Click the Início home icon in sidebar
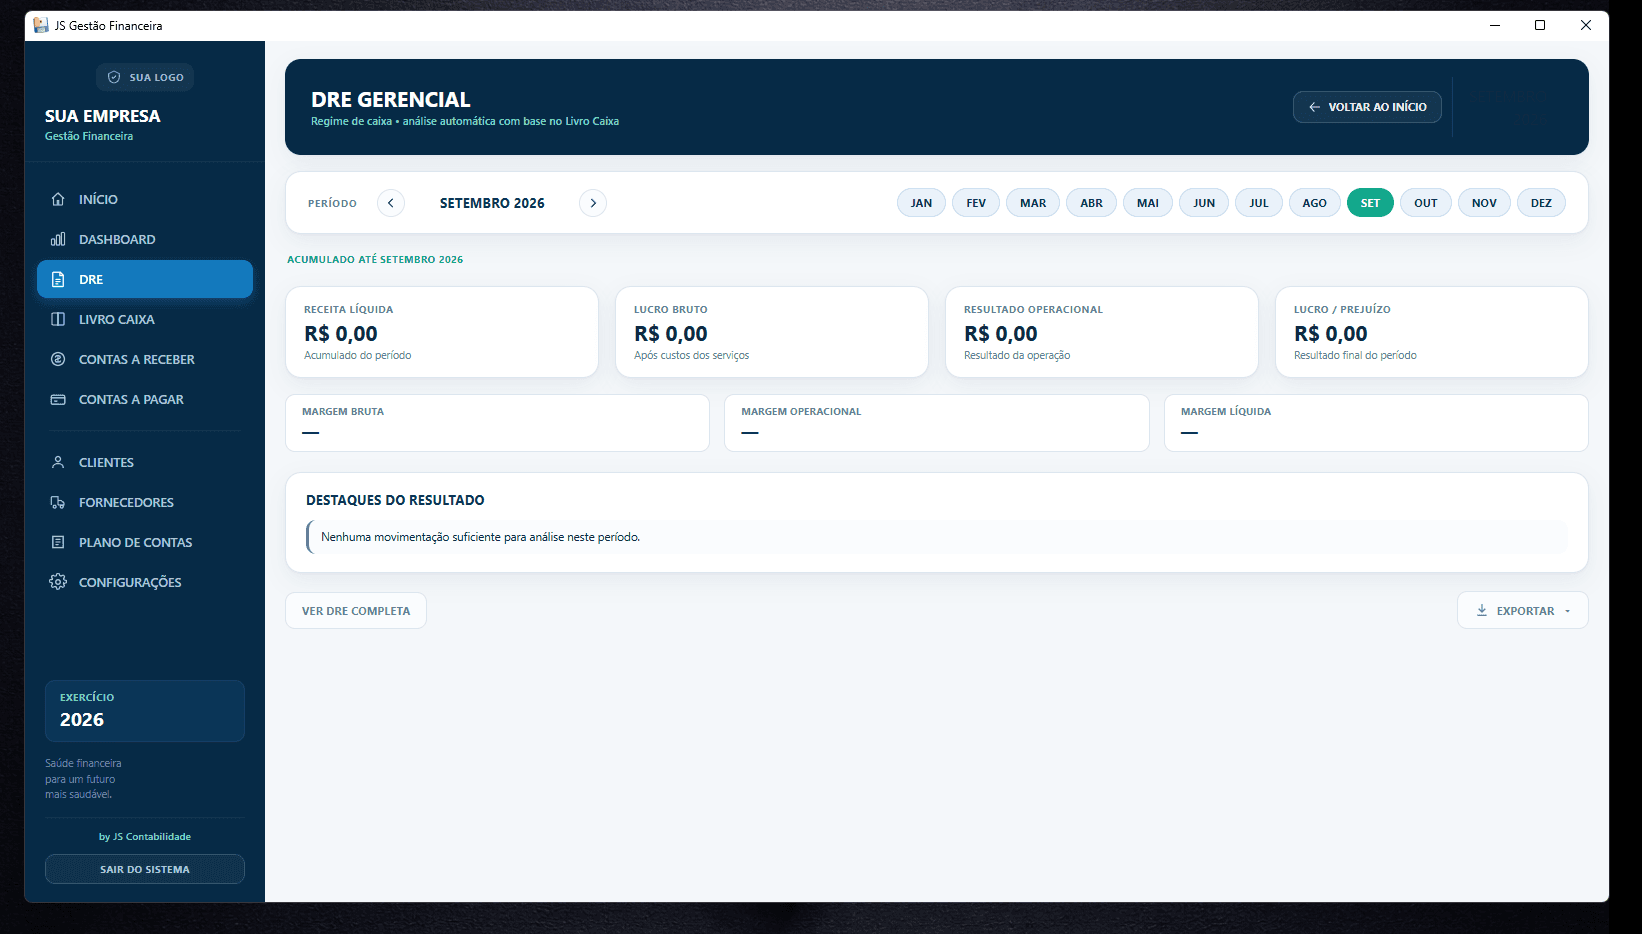1642x934 pixels. (58, 199)
